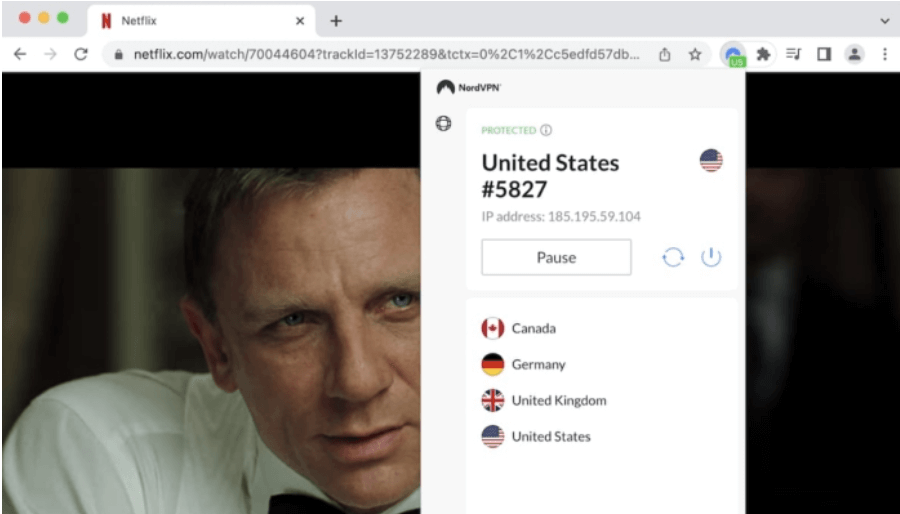Click the browser forward arrow
The width and height of the screenshot is (900, 514).
click(x=51, y=54)
